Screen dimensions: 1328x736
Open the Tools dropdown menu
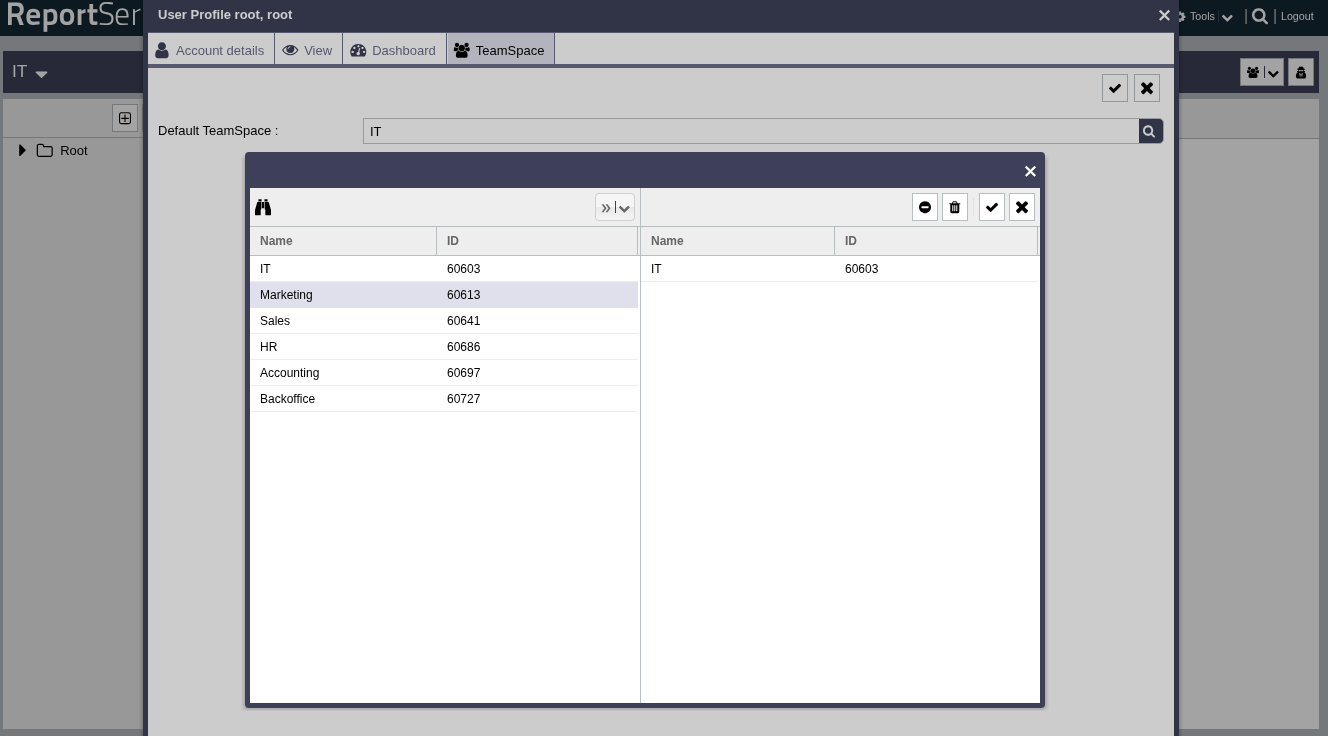click(x=1204, y=16)
